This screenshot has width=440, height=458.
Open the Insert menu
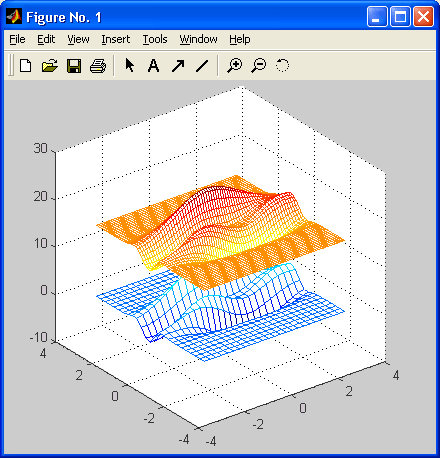[116, 39]
